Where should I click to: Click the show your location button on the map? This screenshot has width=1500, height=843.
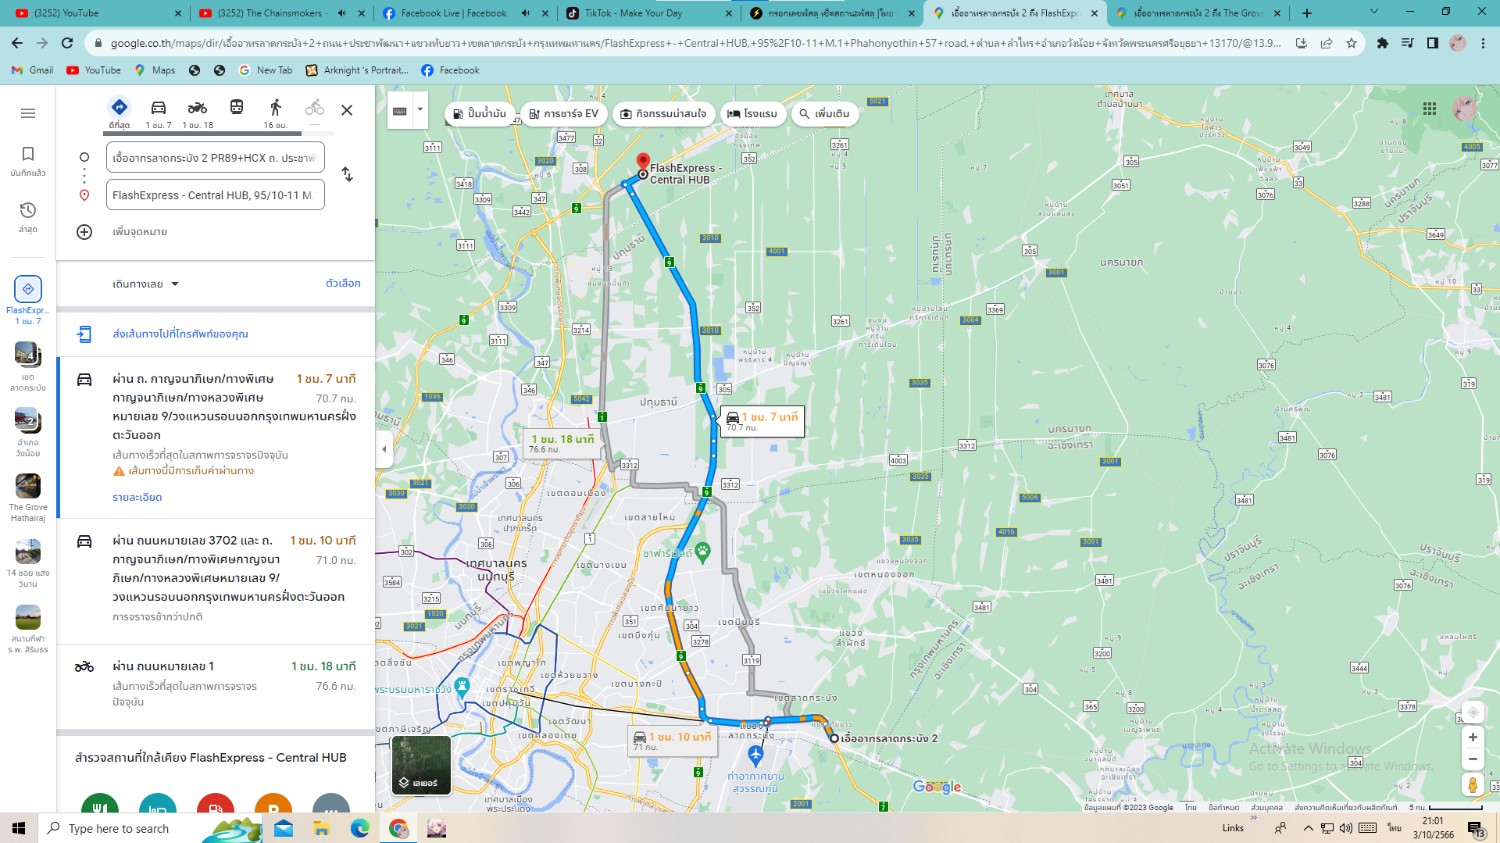1472,712
